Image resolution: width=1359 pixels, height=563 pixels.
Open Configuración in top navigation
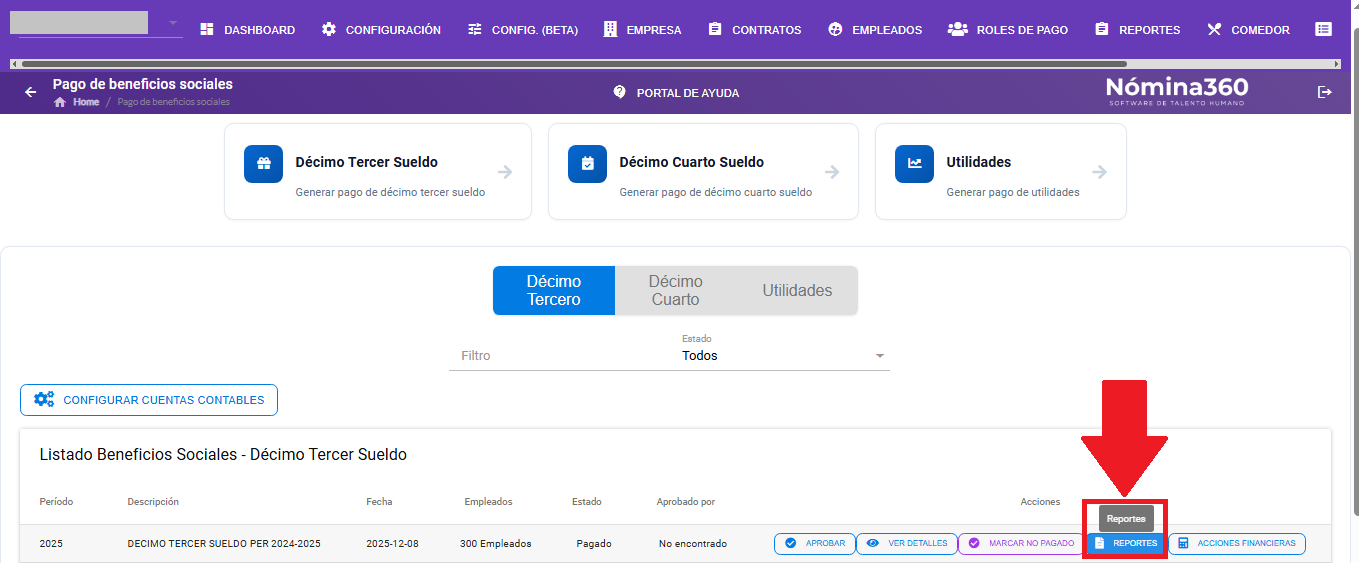click(381, 30)
